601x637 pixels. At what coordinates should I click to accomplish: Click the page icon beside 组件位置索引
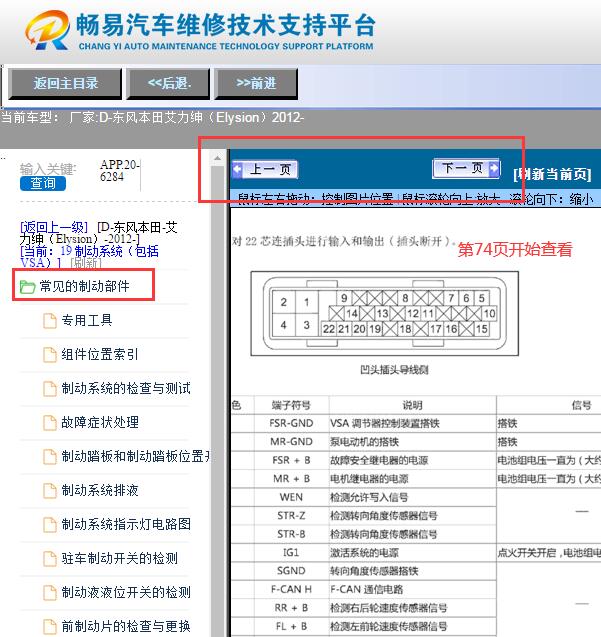50,355
